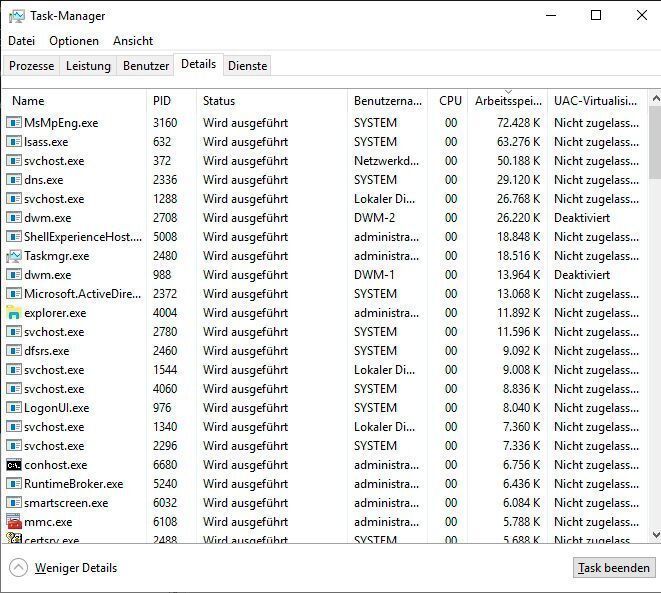Open the Optionen menu
Viewport: 661px width, 593px height.
[x=74, y=41]
